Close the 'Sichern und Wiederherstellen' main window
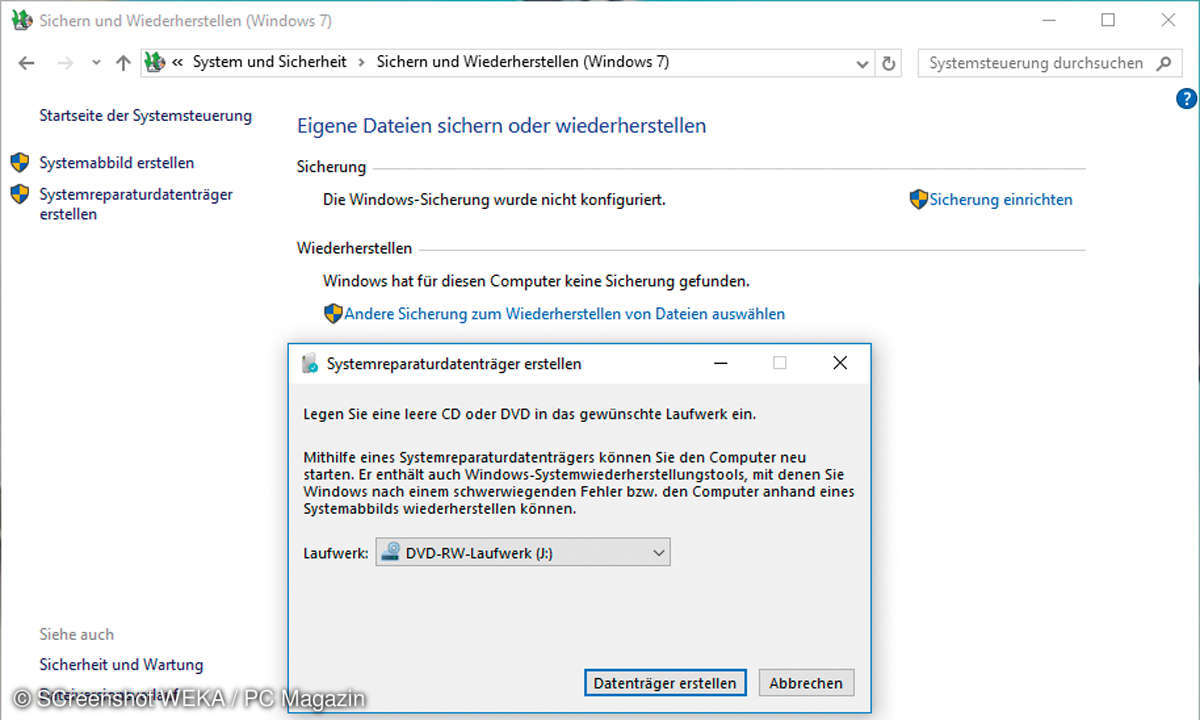The height and width of the screenshot is (720, 1200). 1168,20
